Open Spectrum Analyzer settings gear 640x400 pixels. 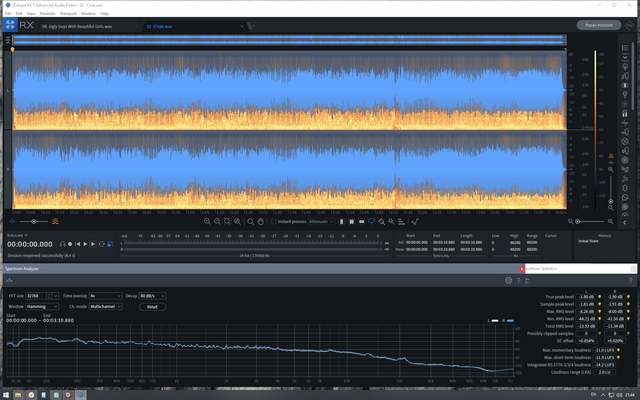pyautogui.click(x=507, y=281)
